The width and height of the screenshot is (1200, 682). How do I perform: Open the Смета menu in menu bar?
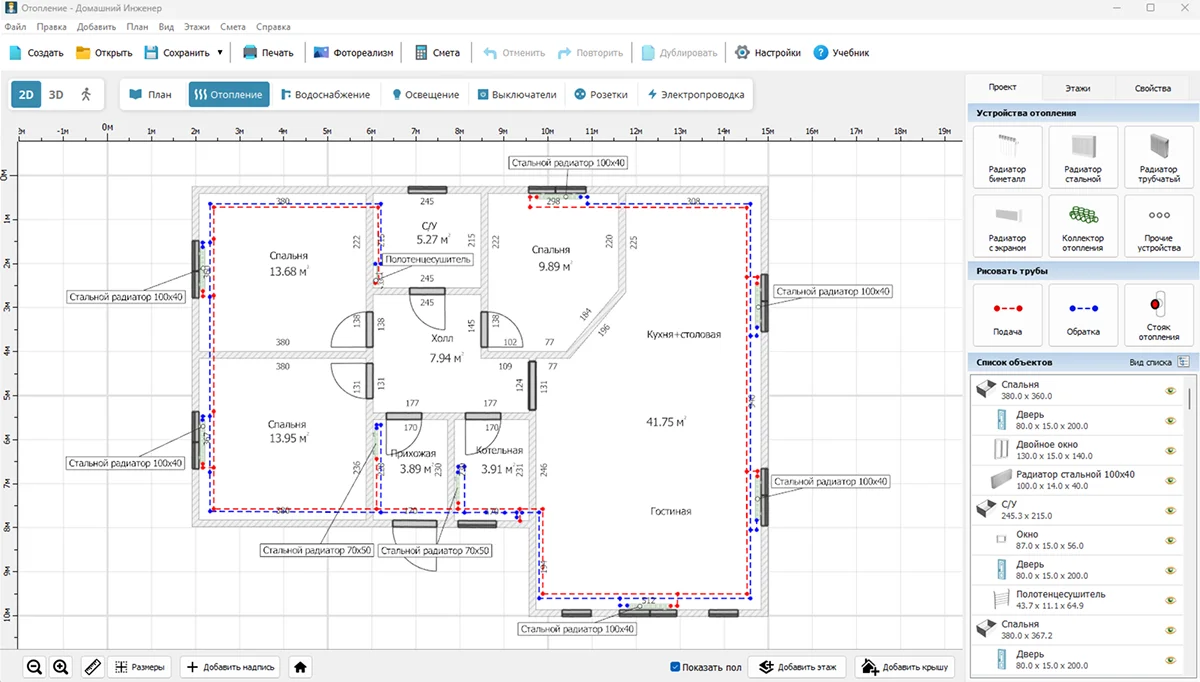232,27
